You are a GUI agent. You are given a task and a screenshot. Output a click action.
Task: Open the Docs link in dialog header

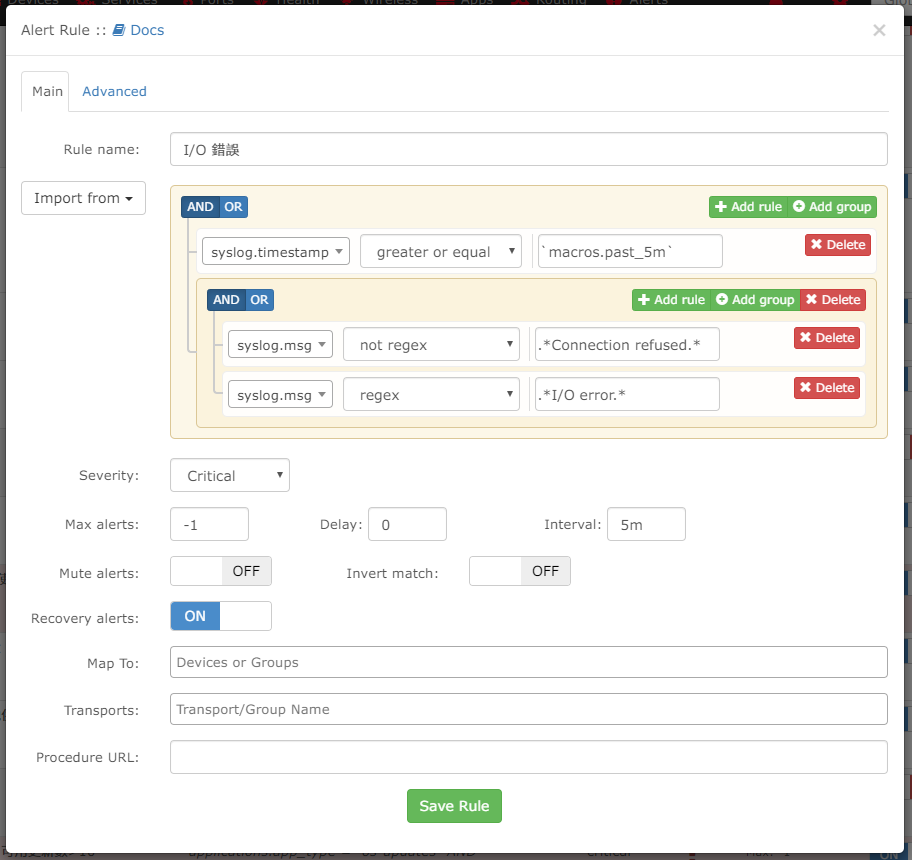click(x=138, y=30)
